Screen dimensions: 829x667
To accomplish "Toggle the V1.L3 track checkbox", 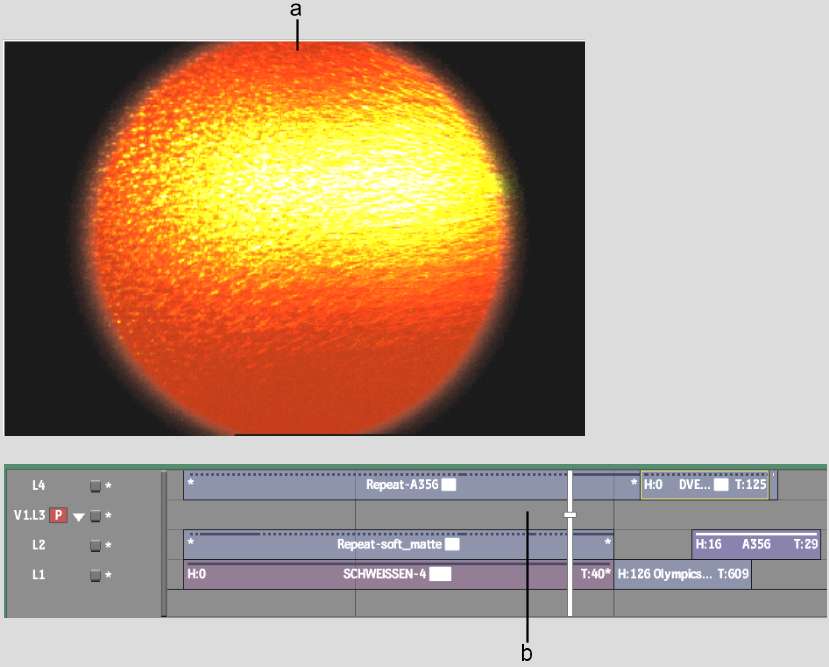I will 95,516.
